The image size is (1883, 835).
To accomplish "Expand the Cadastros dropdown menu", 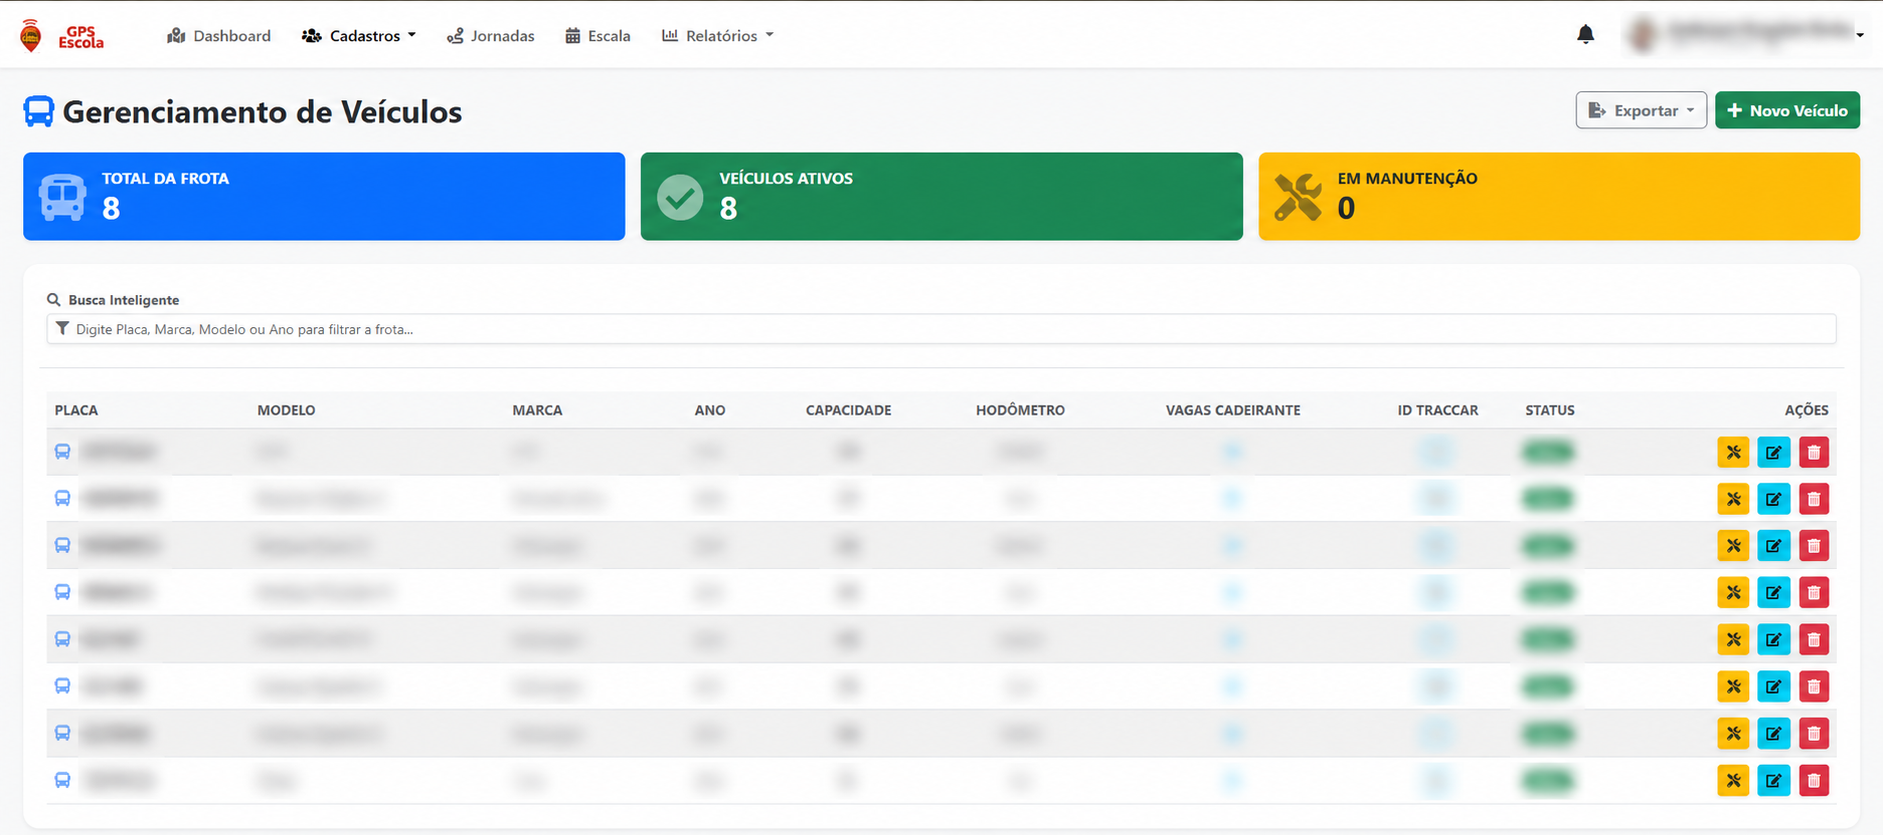I will 358,36.
